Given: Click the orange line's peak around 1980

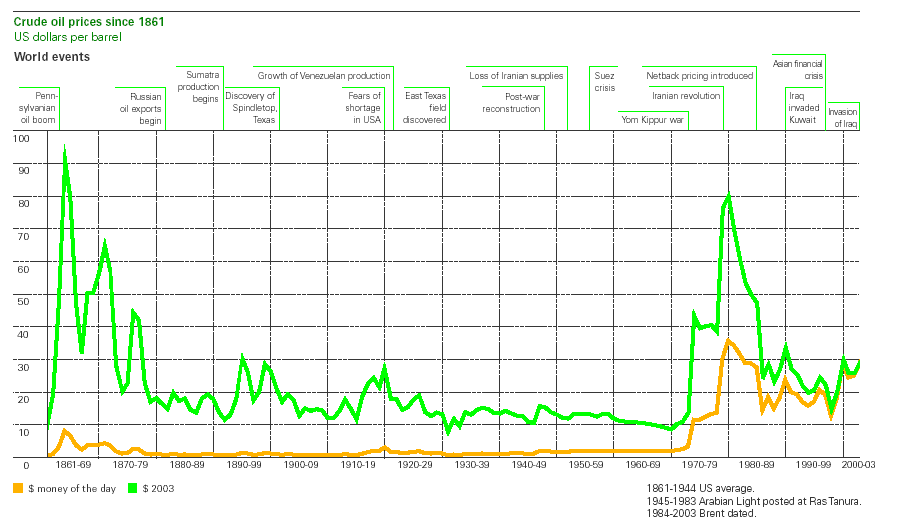Looking at the screenshot, I should 728,341.
